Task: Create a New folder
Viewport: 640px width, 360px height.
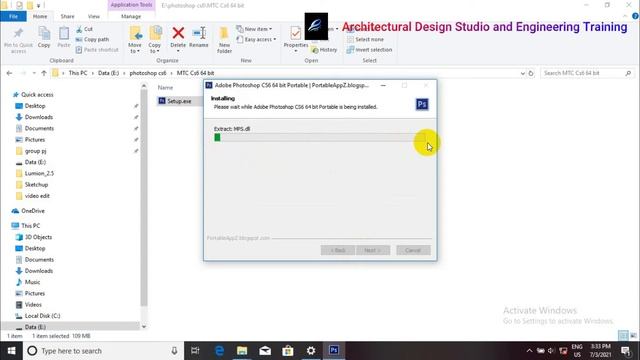Action: [224, 40]
